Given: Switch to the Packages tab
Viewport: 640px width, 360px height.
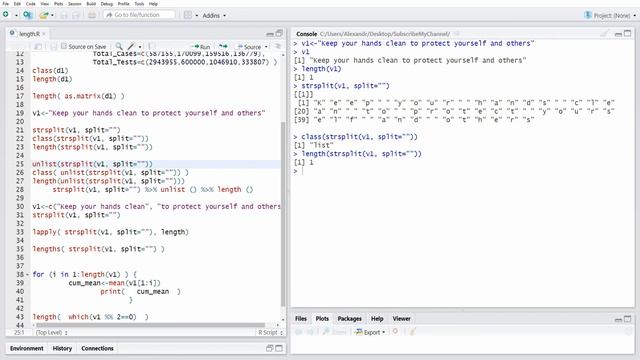Looking at the screenshot, I should point(349,319).
